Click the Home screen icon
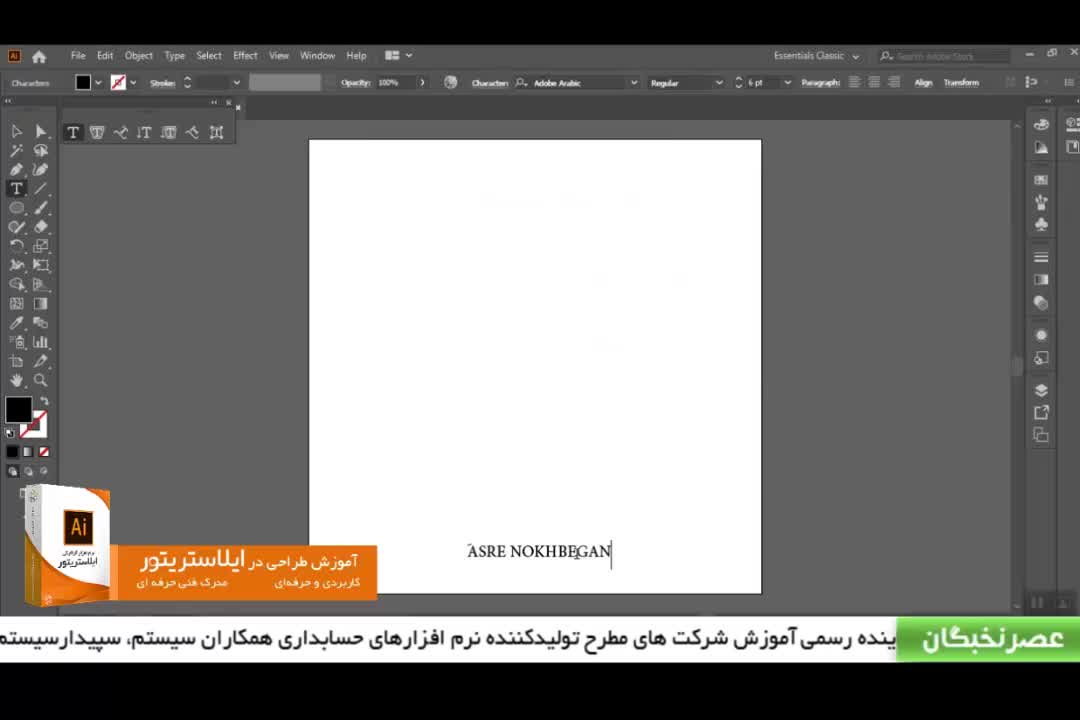This screenshot has width=1080, height=720. coord(39,56)
